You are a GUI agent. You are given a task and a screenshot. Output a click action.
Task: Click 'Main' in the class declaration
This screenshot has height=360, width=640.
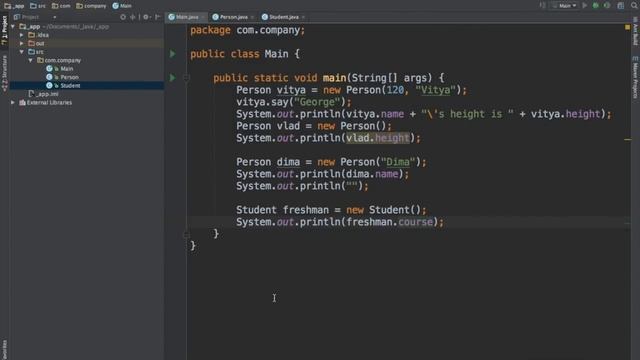pos(276,54)
